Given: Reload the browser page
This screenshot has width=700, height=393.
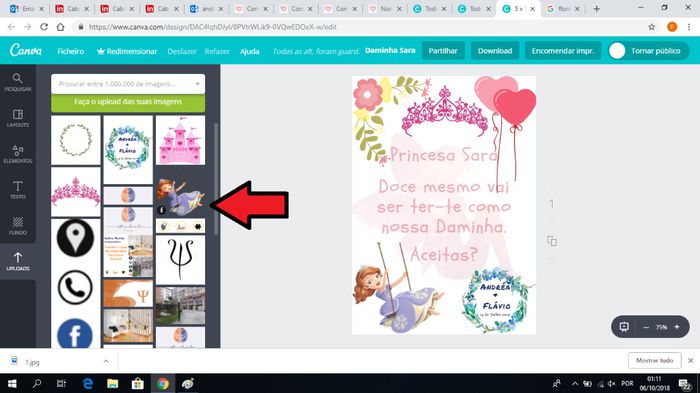Looking at the screenshot, I should (x=44, y=27).
